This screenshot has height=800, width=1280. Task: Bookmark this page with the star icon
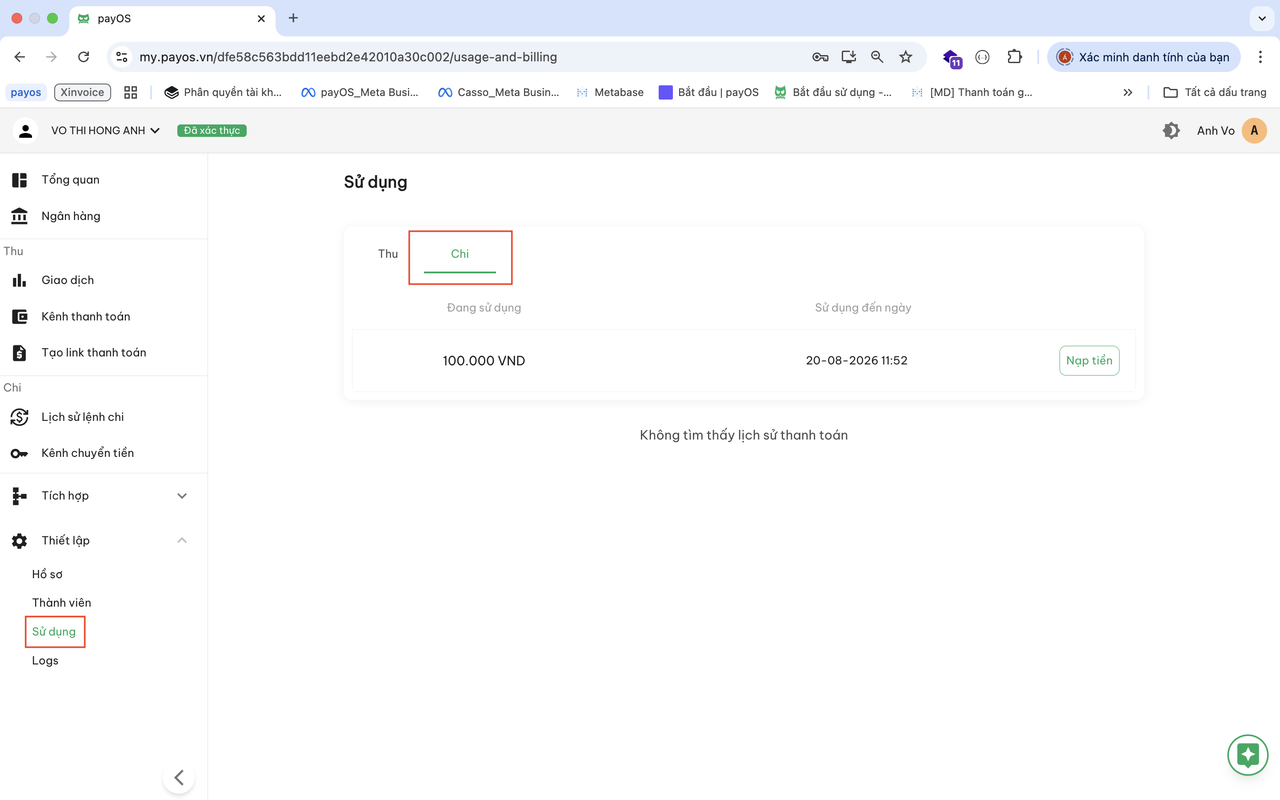(906, 57)
